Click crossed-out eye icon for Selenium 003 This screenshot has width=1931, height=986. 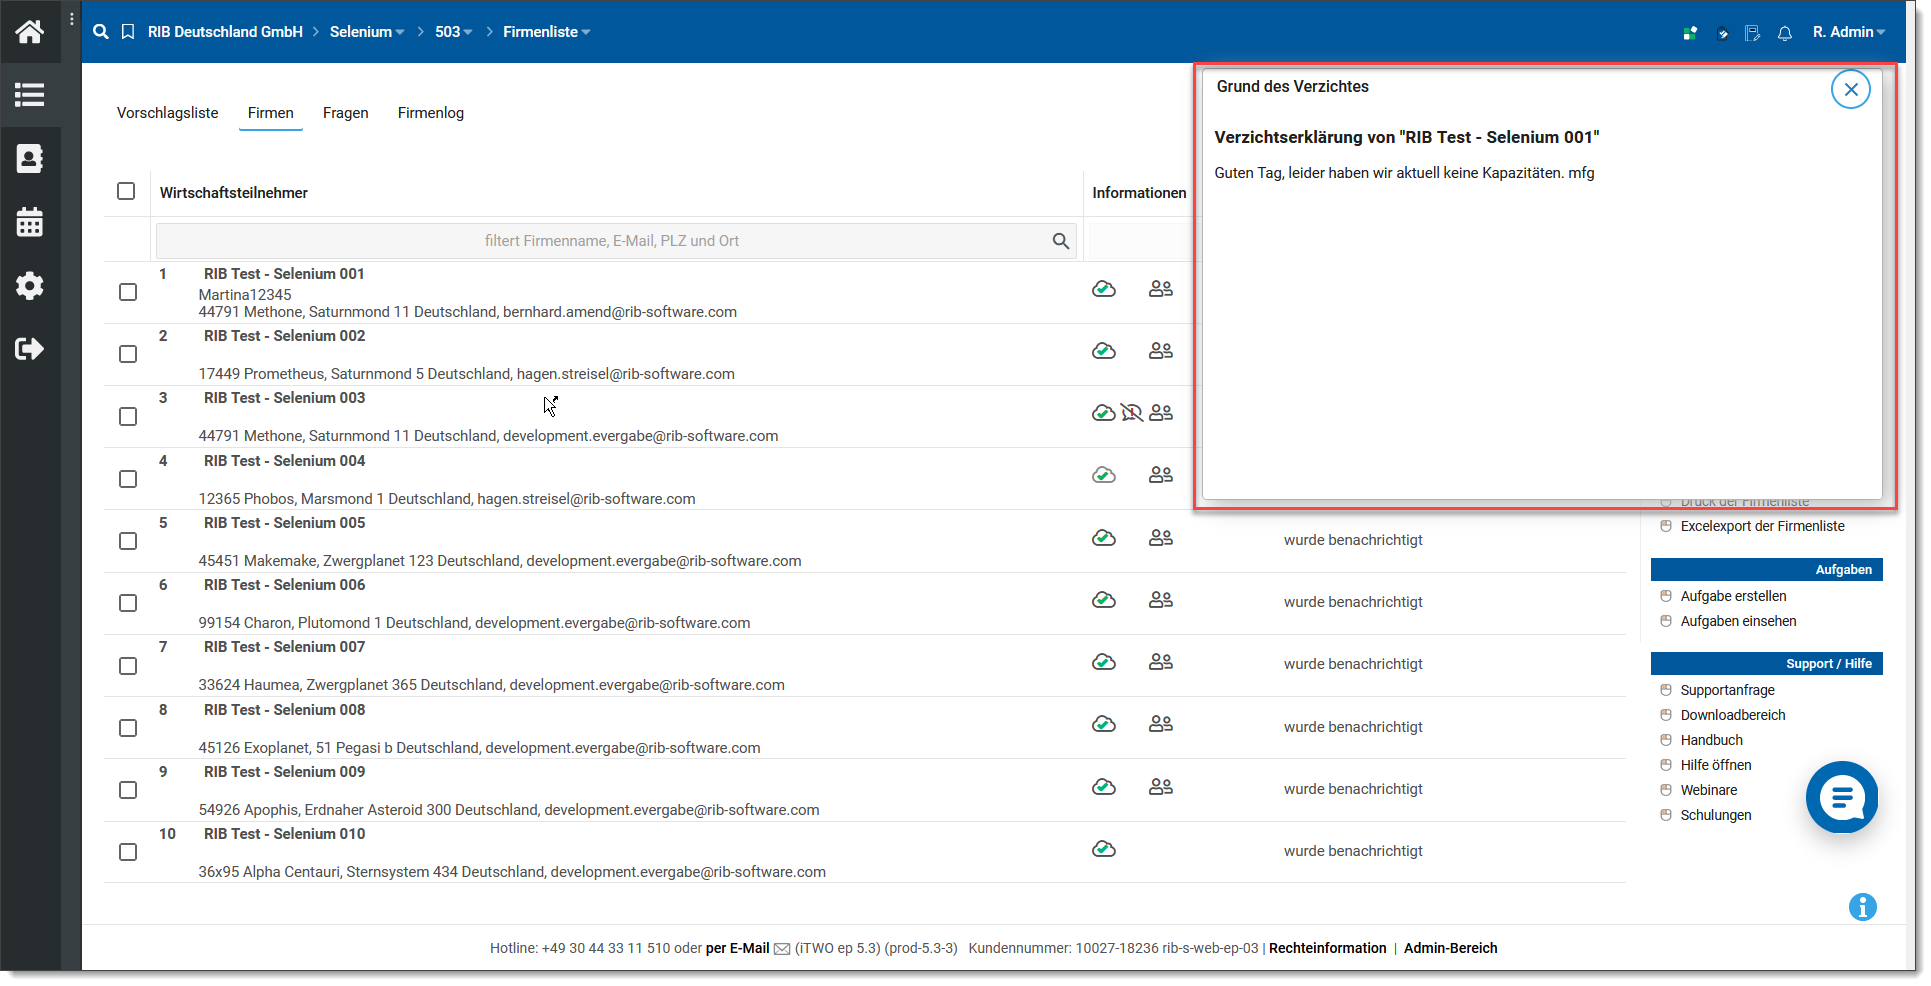(1132, 413)
